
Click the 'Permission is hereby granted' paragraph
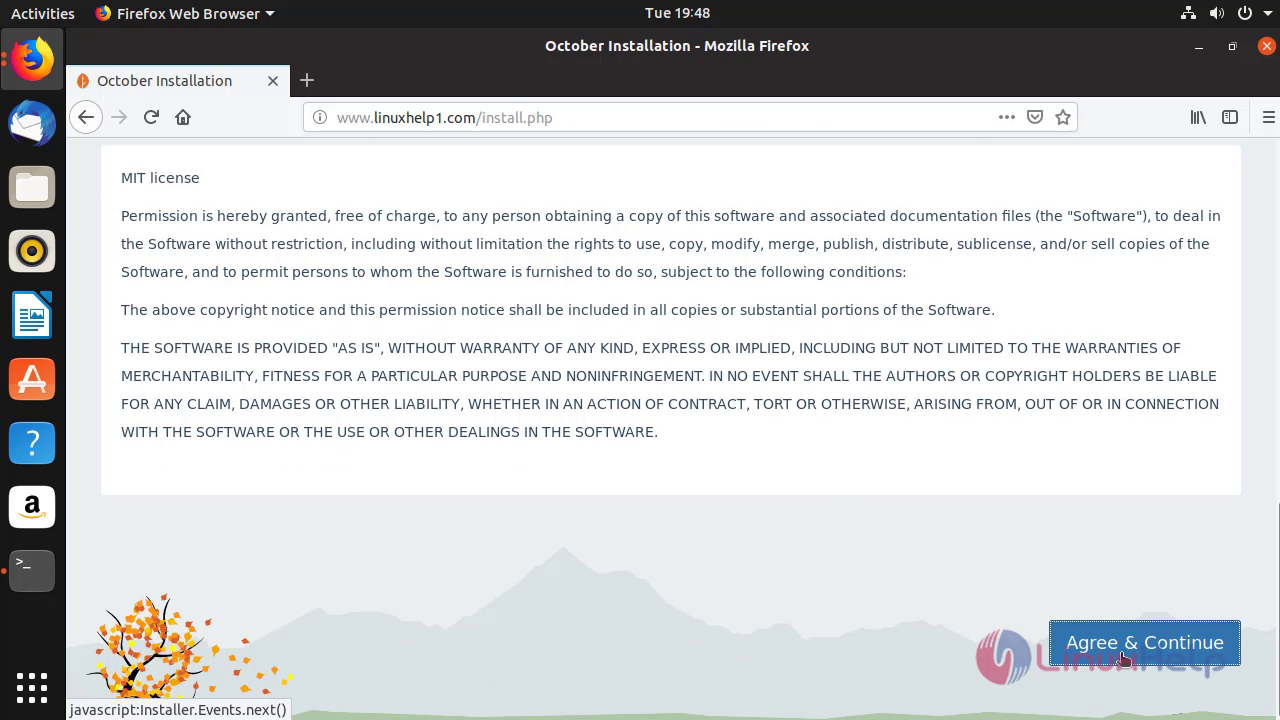point(671,244)
